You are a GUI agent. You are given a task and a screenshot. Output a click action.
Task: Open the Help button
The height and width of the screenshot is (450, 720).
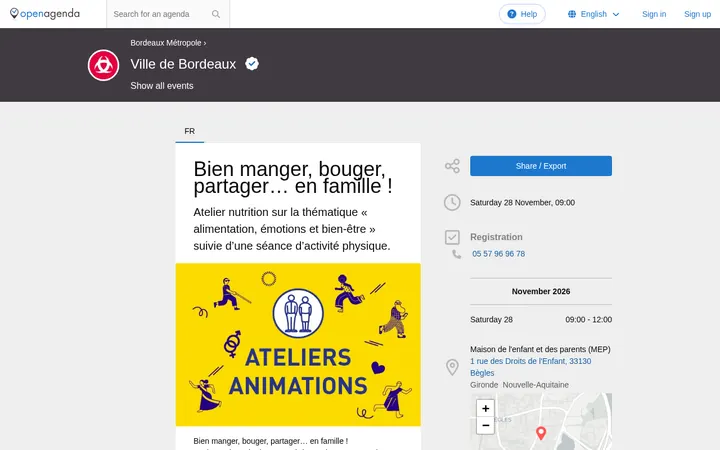coord(522,14)
